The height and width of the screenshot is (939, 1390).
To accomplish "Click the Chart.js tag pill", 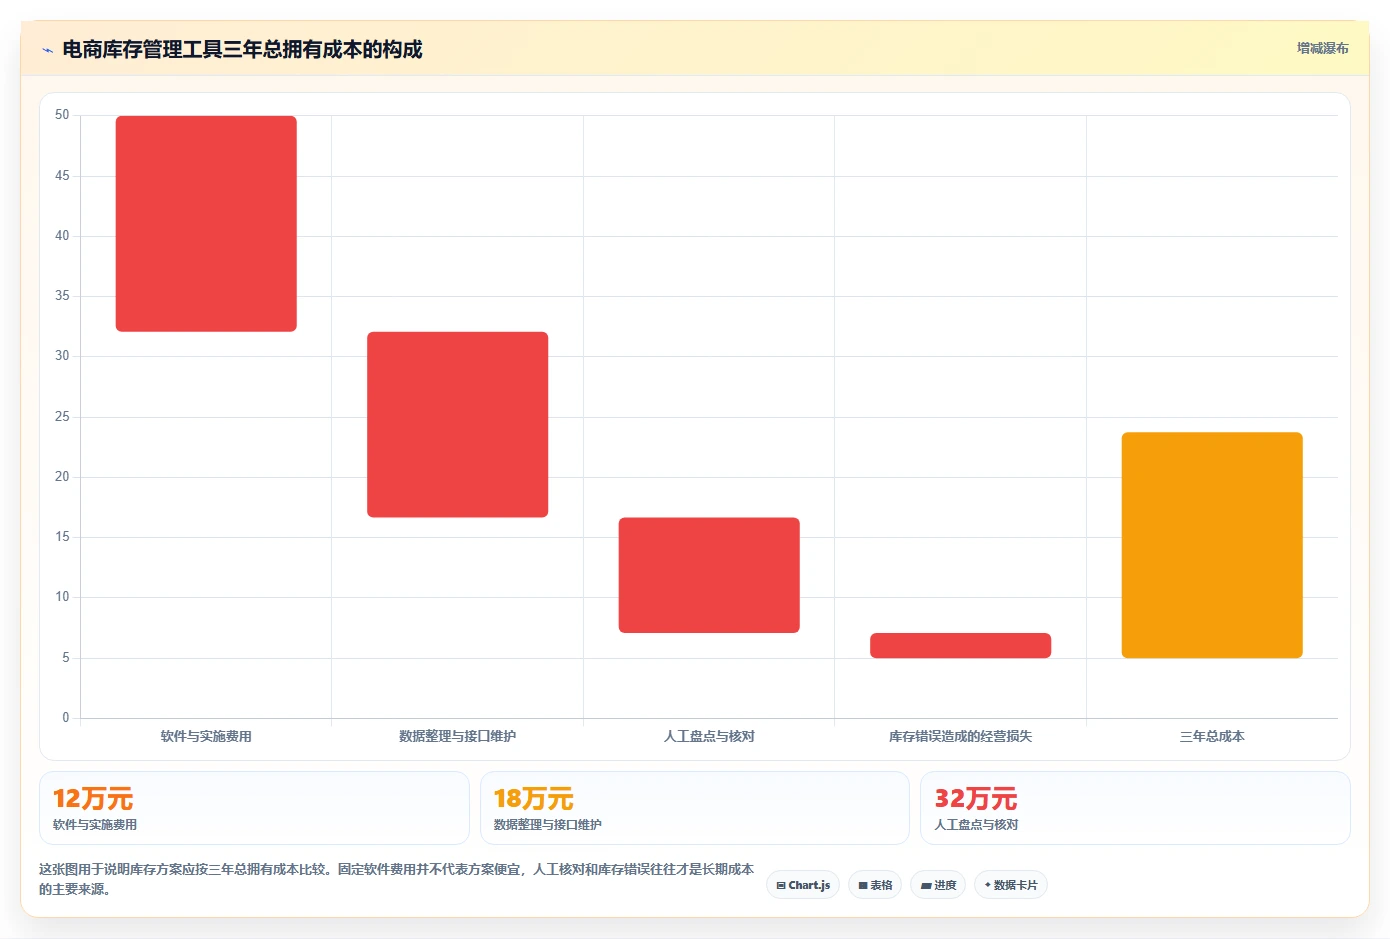I will (x=803, y=885).
